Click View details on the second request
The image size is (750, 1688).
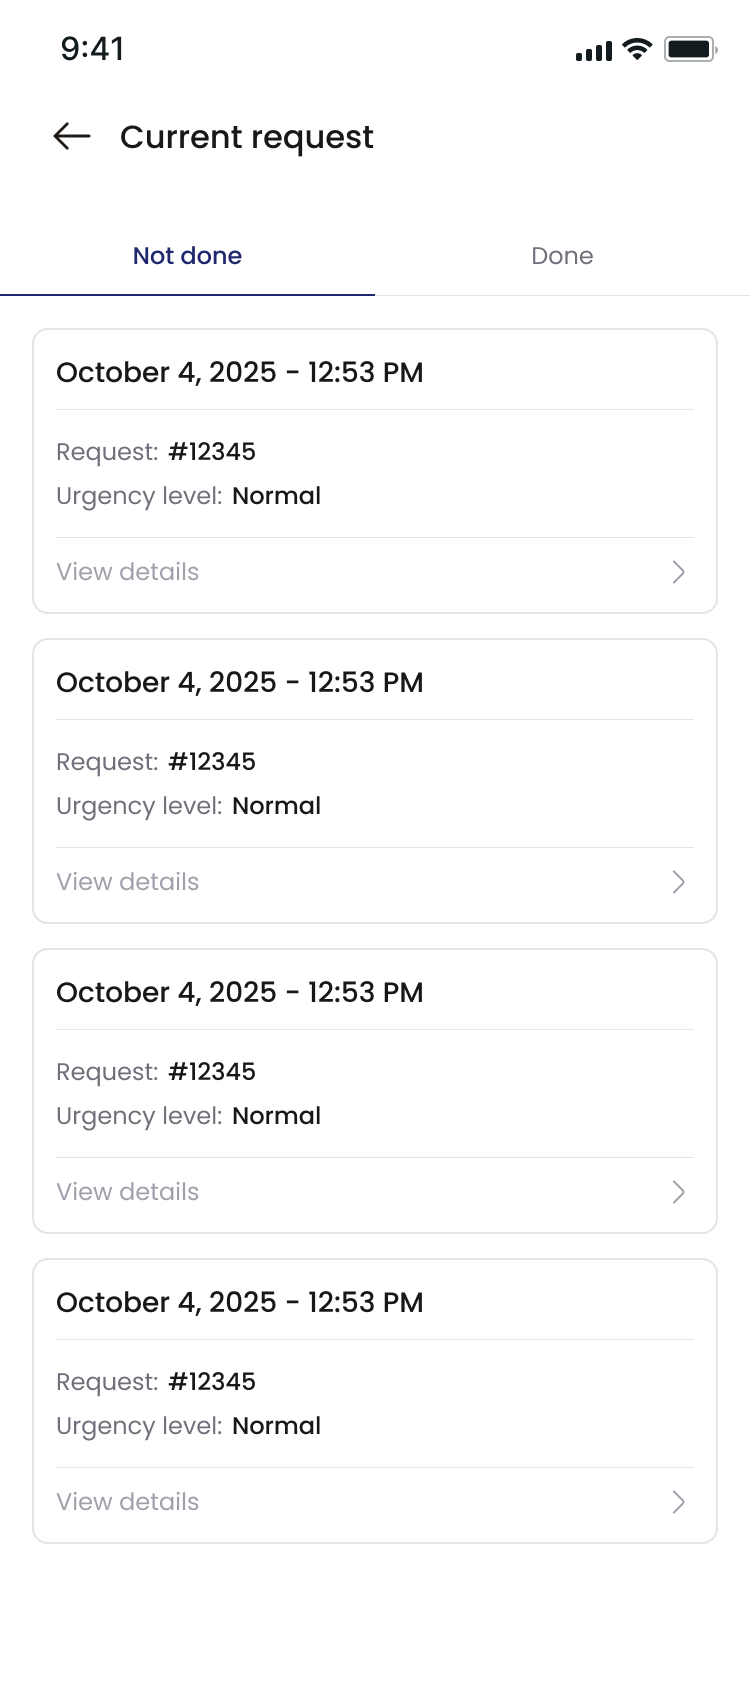[127, 882]
